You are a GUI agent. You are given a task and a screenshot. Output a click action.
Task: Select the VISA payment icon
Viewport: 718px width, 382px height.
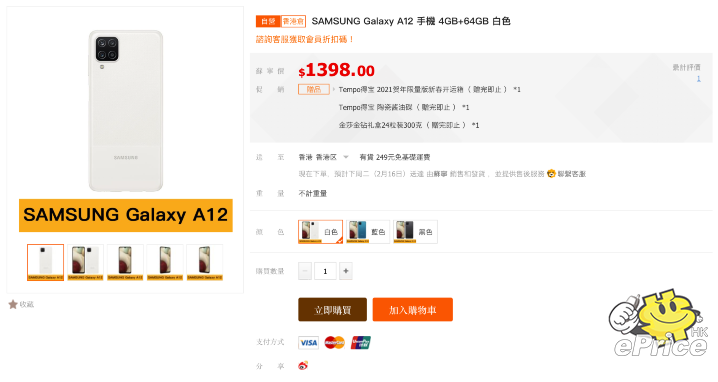[x=308, y=343]
